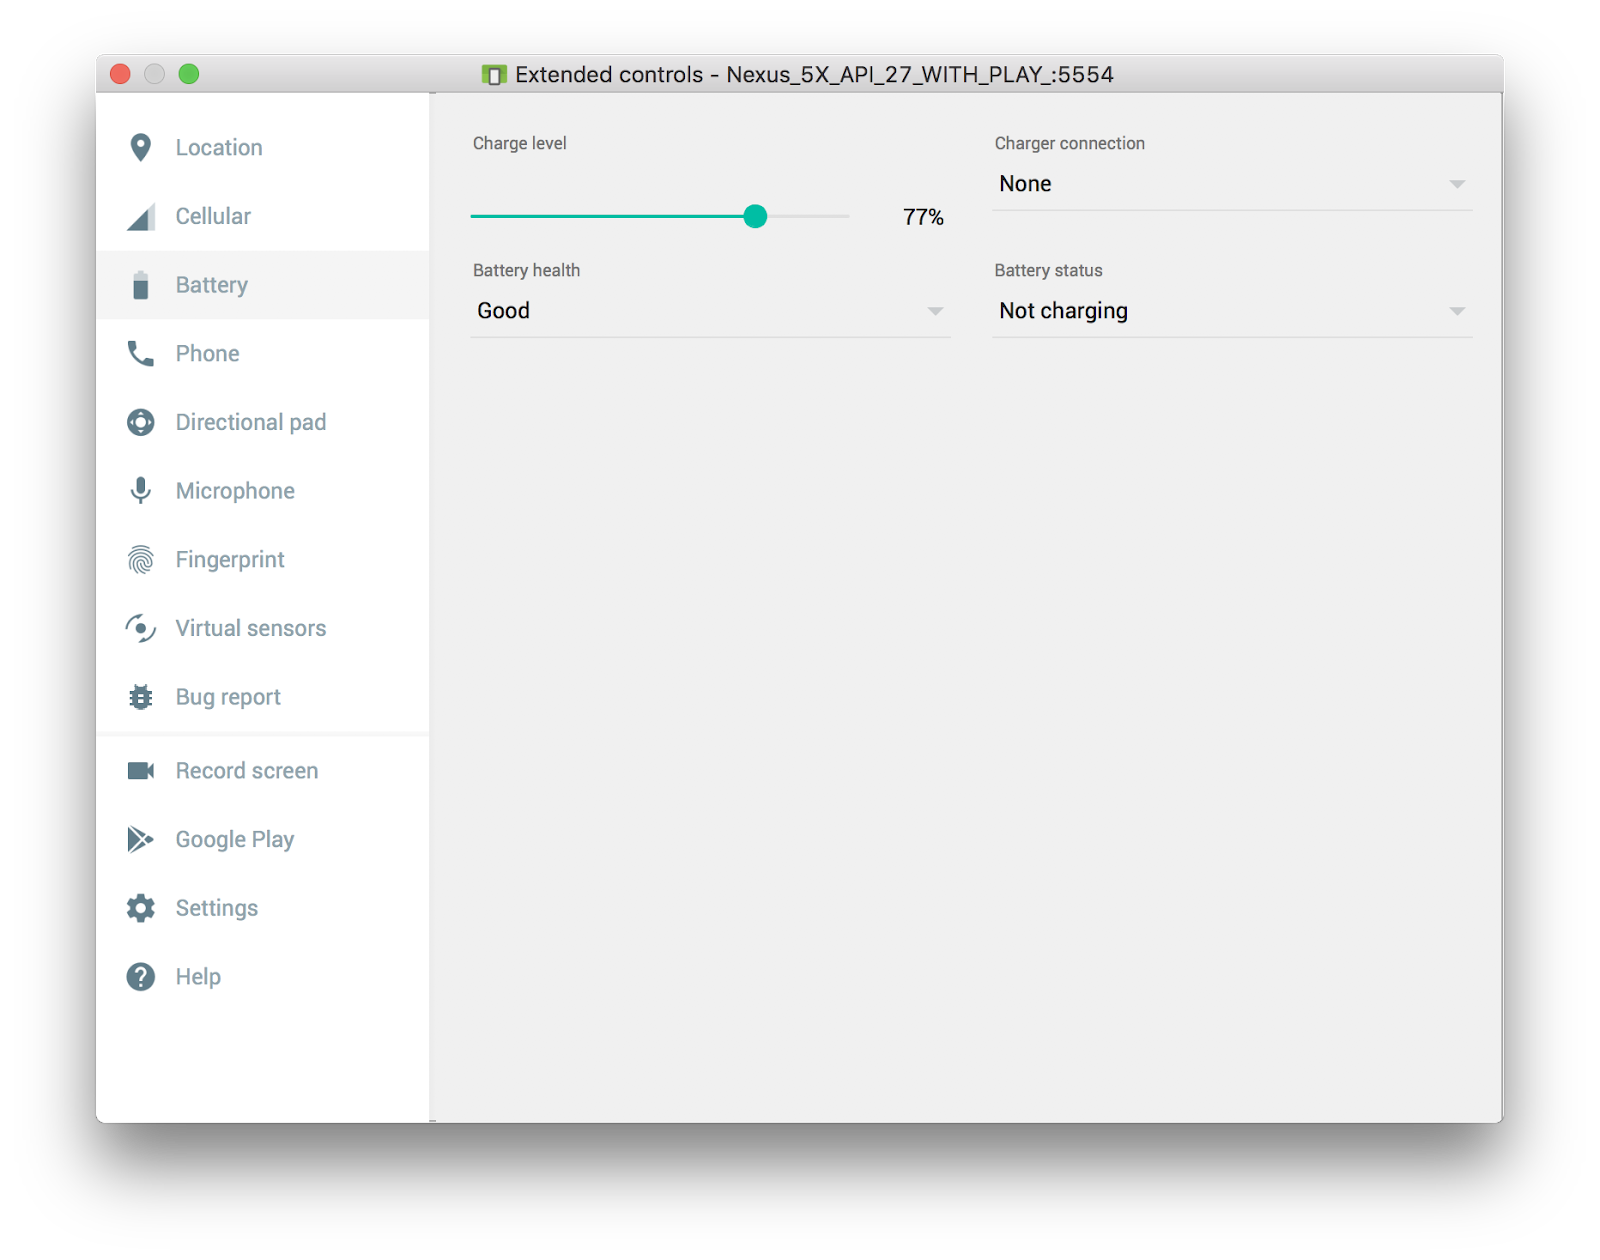
Task: Switch to the Battery tab
Action: pyautogui.click(x=212, y=286)
